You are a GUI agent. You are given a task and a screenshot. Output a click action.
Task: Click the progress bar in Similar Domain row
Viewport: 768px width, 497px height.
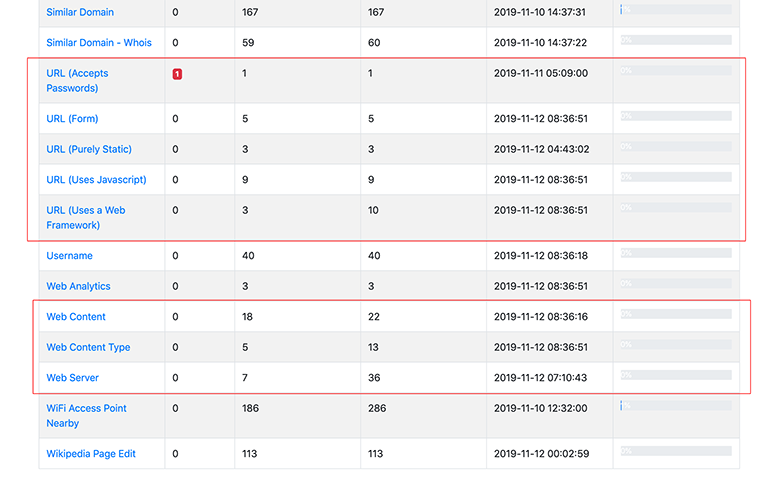676,10
